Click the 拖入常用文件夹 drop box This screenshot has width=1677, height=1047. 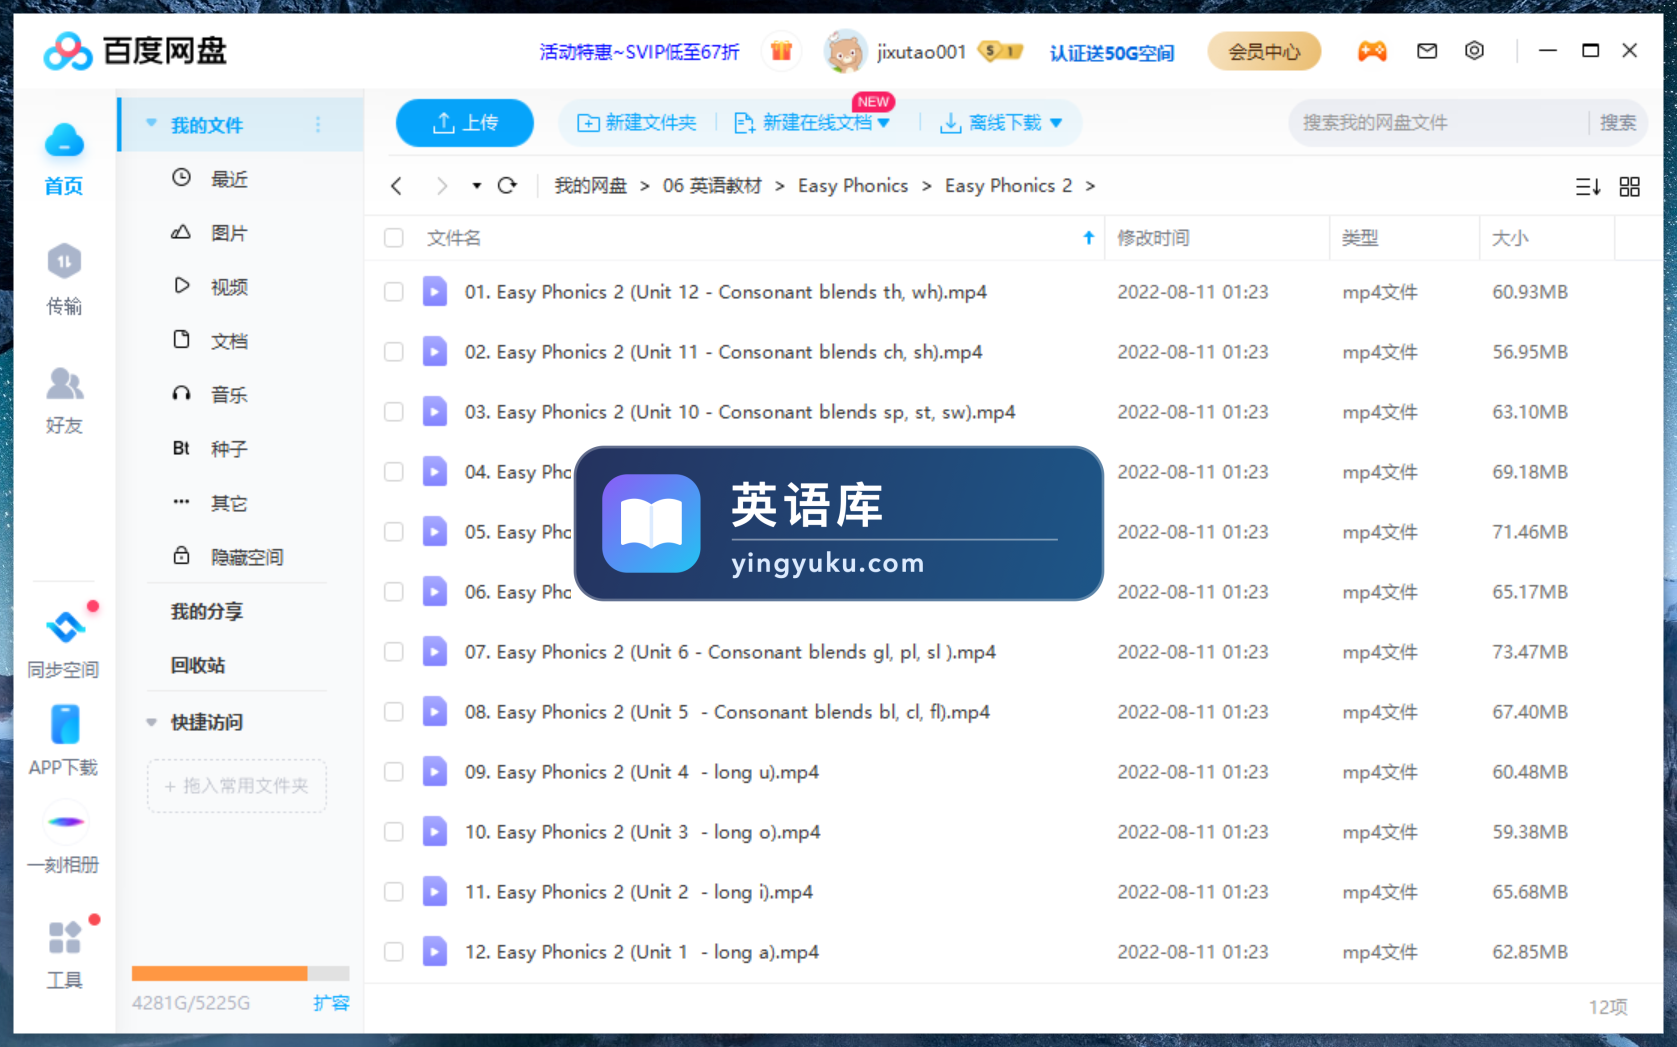tap(237, 786)
